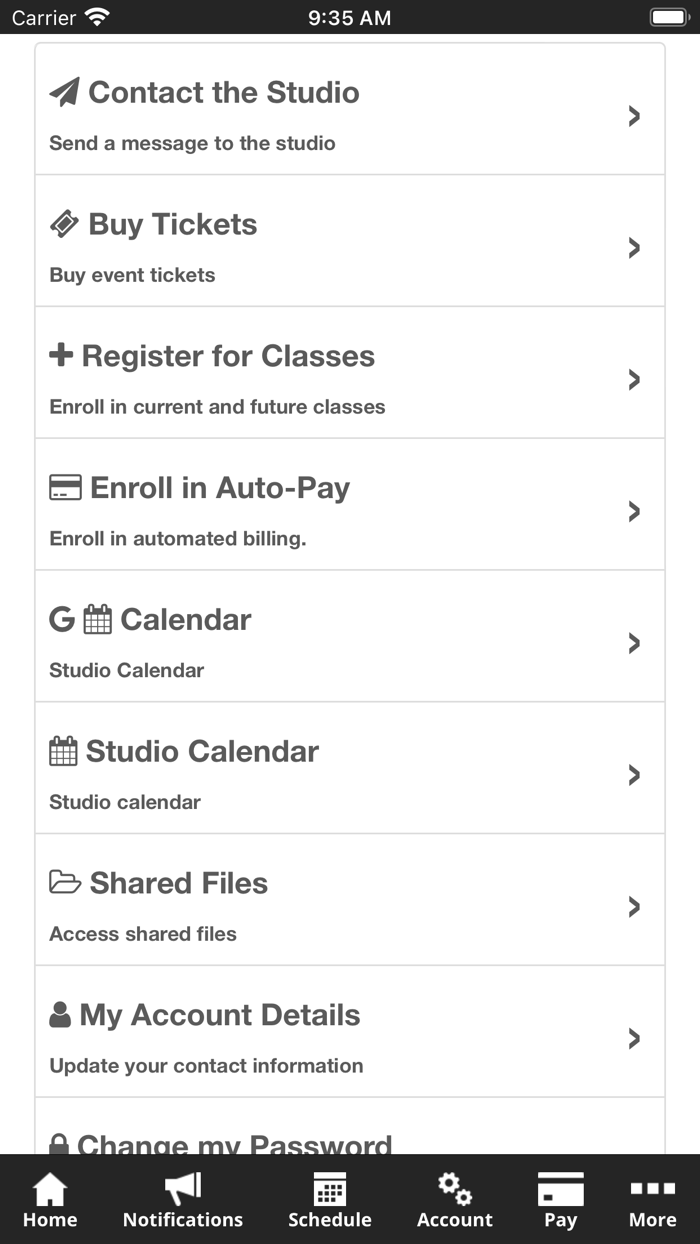Click the plus icon for Register for Classes
Viewport: 700px width, 1244px height.
point(61,355)
